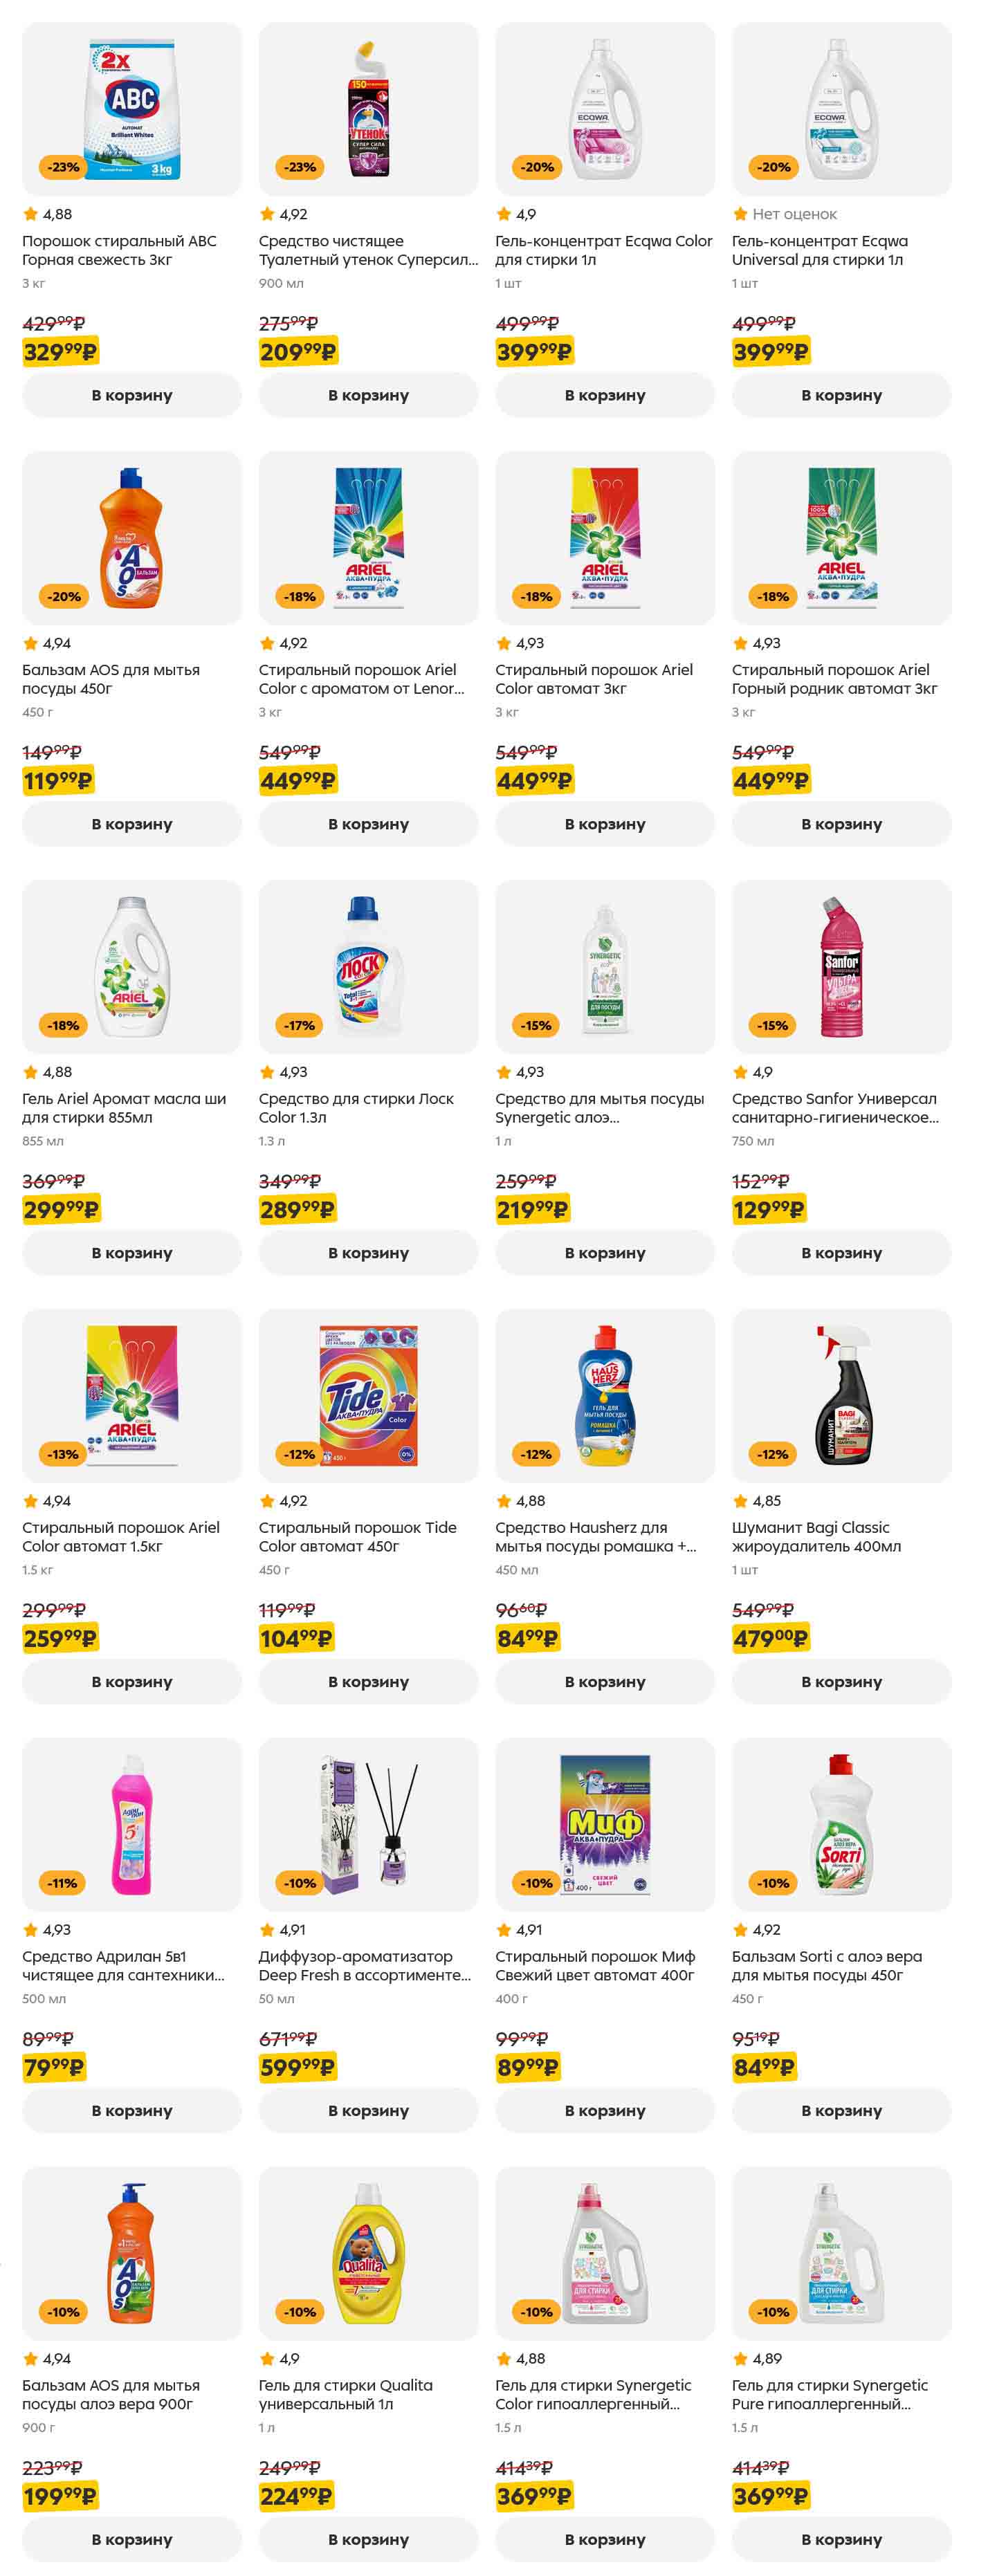
Task: Open the "Бальзам AOS алоэ вера 900г" title
Action: [111, 2395]
